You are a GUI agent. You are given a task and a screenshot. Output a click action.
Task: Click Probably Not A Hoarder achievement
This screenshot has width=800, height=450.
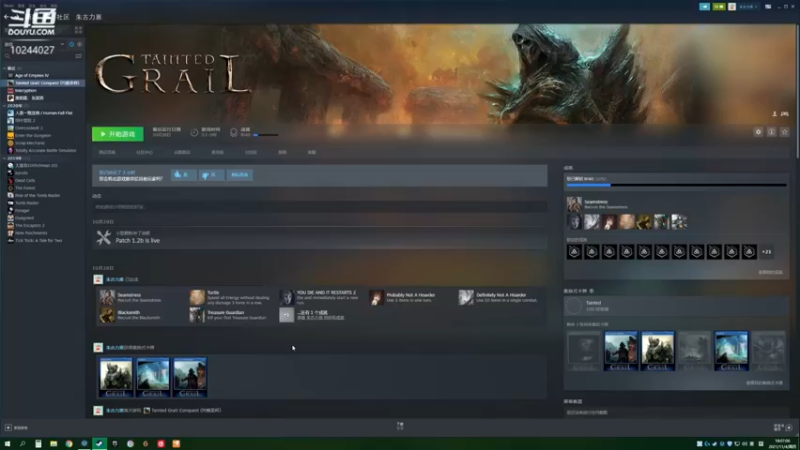click(x=403, y=297)
